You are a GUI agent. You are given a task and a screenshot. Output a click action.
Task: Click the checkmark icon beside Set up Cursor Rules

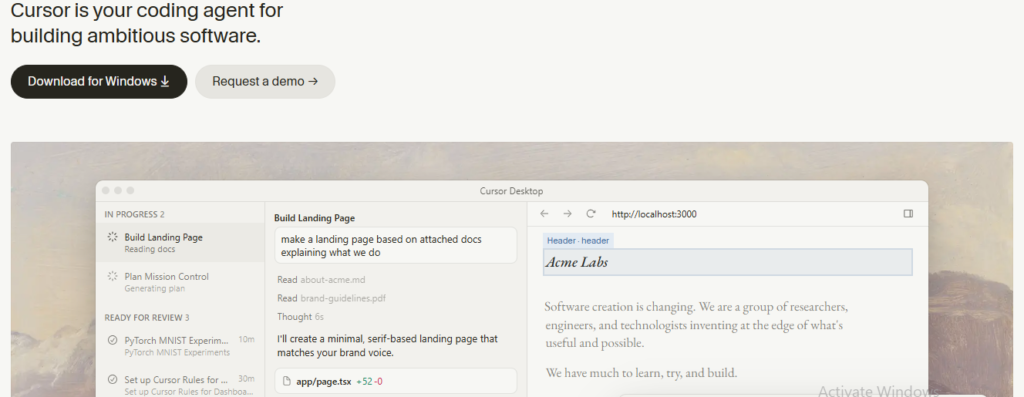(x=112, y=379)
